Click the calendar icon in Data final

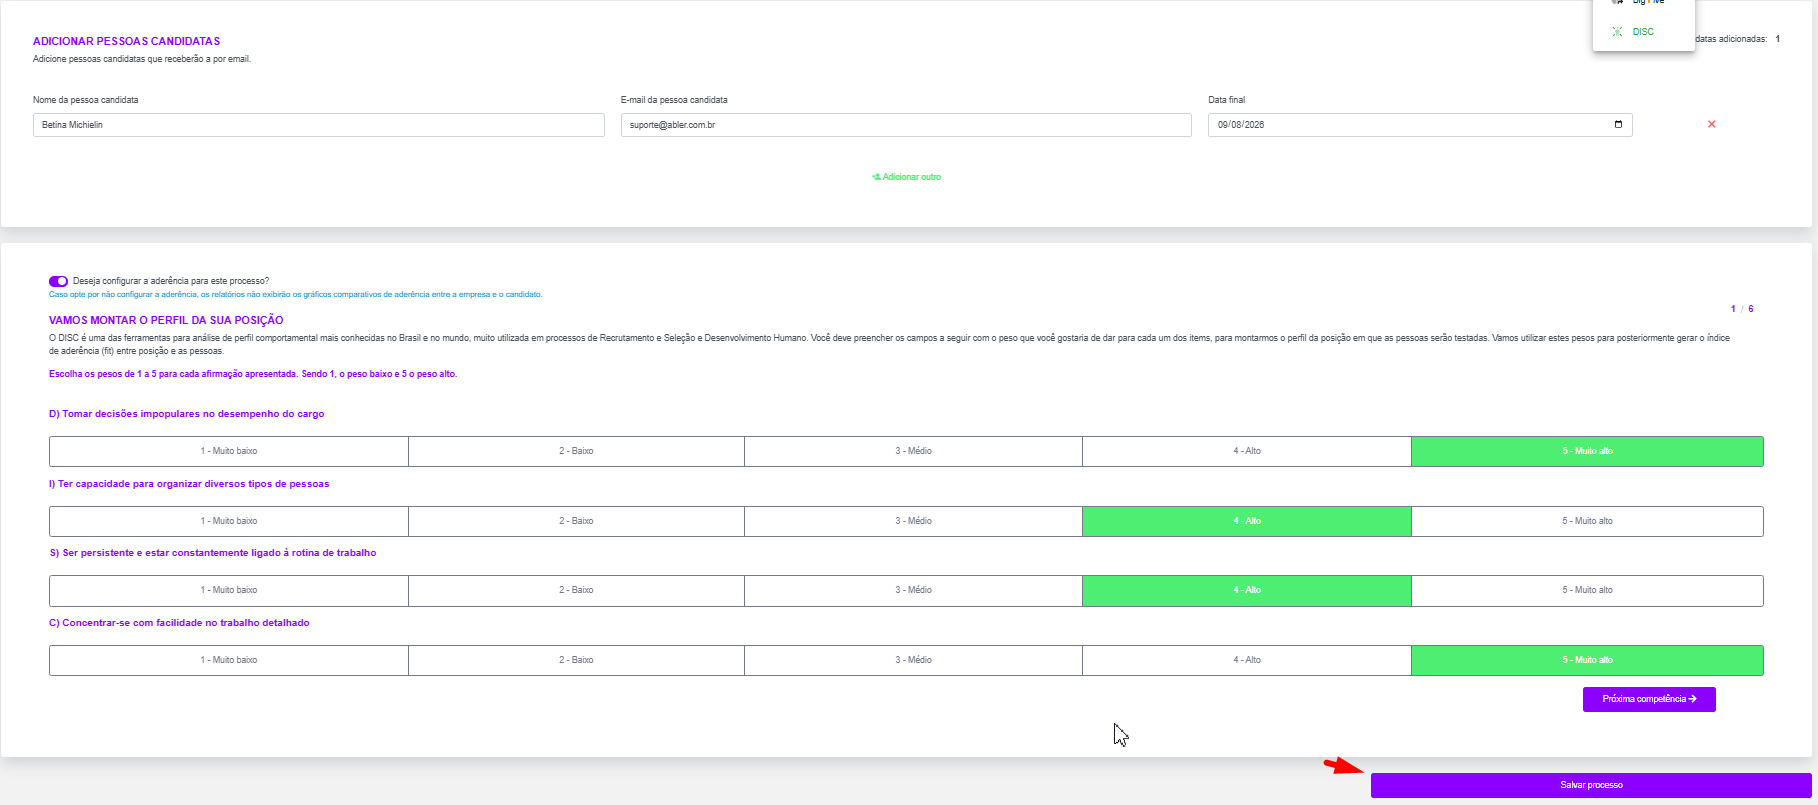coord(1618,124)
